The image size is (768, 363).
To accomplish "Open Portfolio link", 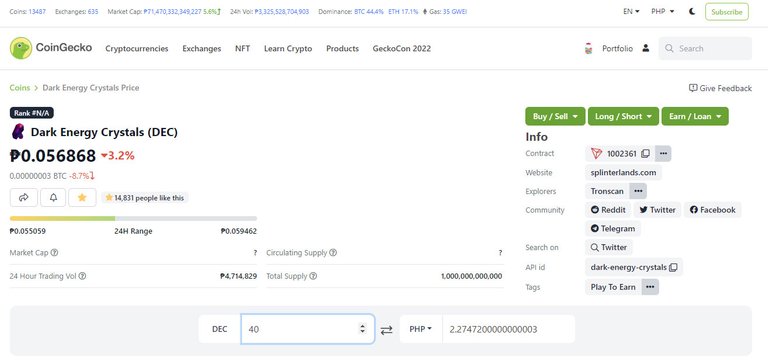I will [617, 48].
